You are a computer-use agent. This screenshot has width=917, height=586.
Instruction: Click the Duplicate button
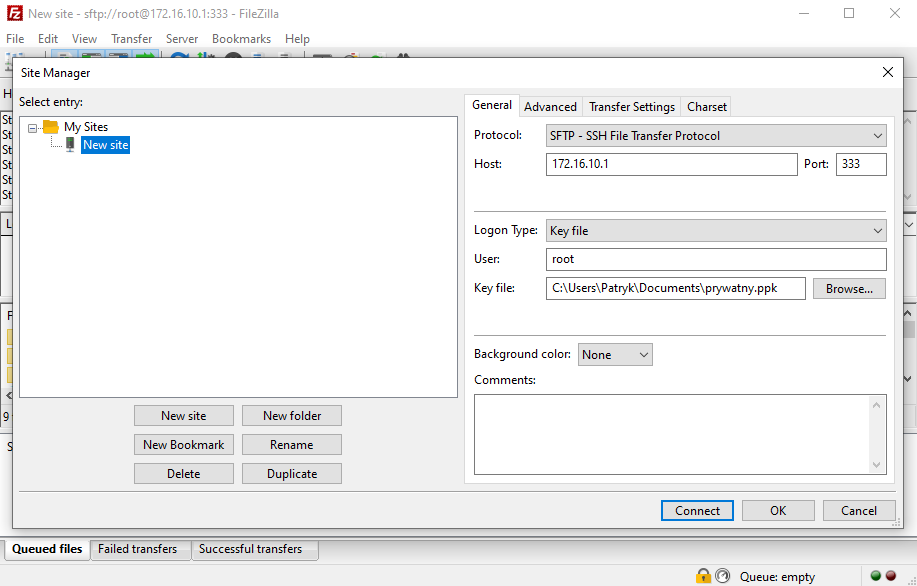(x=292, y=474)
